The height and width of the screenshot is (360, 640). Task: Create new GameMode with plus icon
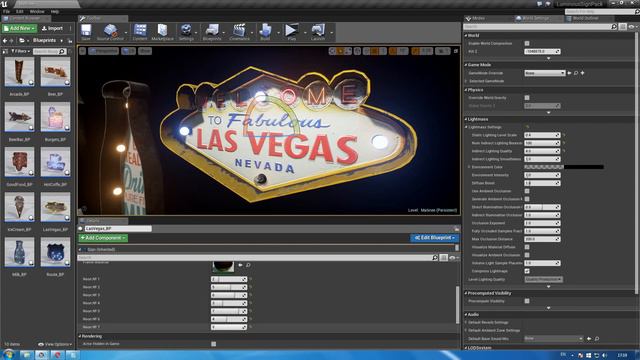click(x=582, y=73)
